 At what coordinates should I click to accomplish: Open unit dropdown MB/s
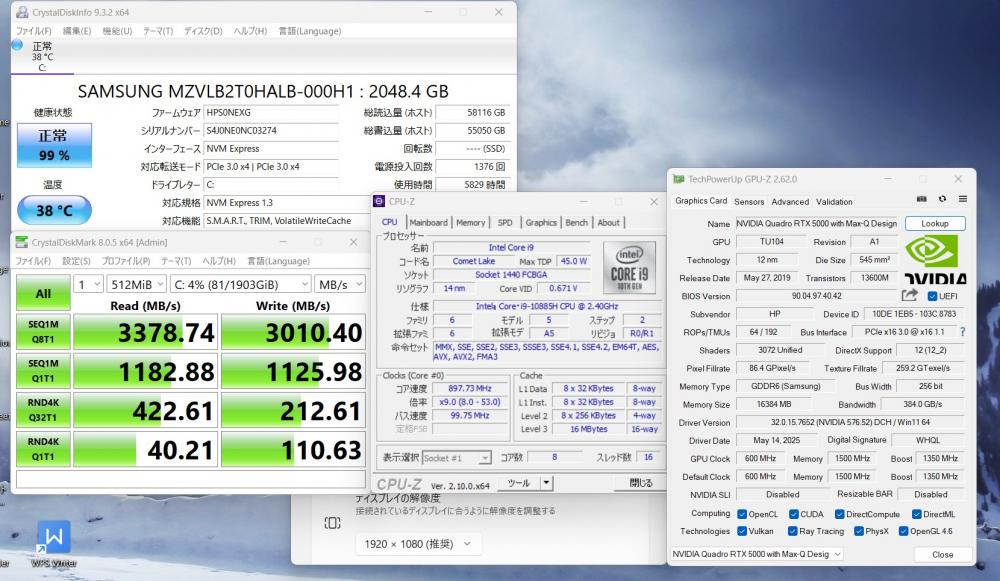(x=341, y=284)
